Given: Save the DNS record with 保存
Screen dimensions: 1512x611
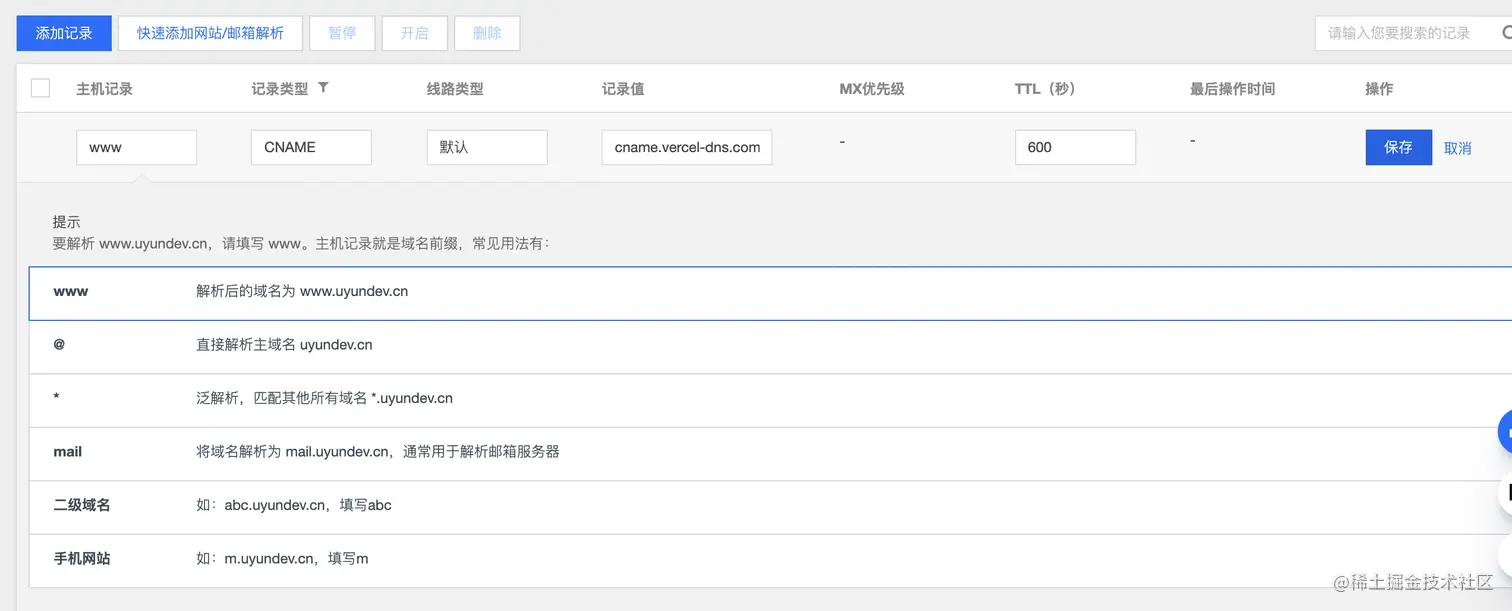Looking at the screenshot, I should [1398, 147].
